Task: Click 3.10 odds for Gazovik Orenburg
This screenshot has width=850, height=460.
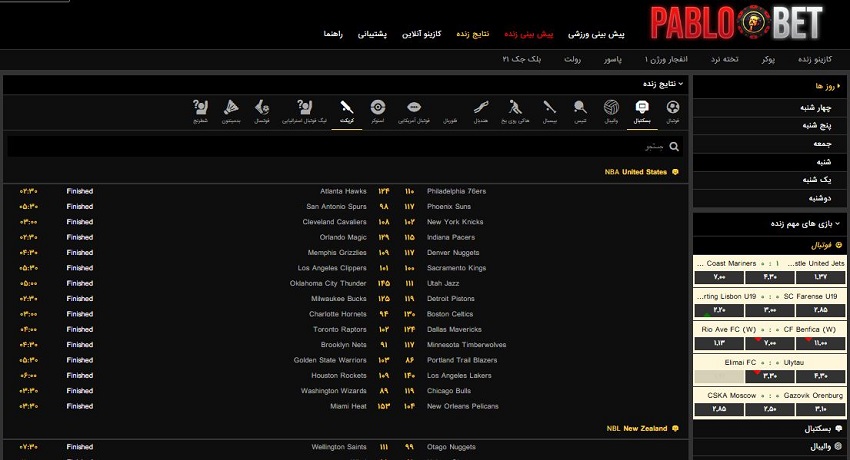Action: pos(820,409)
